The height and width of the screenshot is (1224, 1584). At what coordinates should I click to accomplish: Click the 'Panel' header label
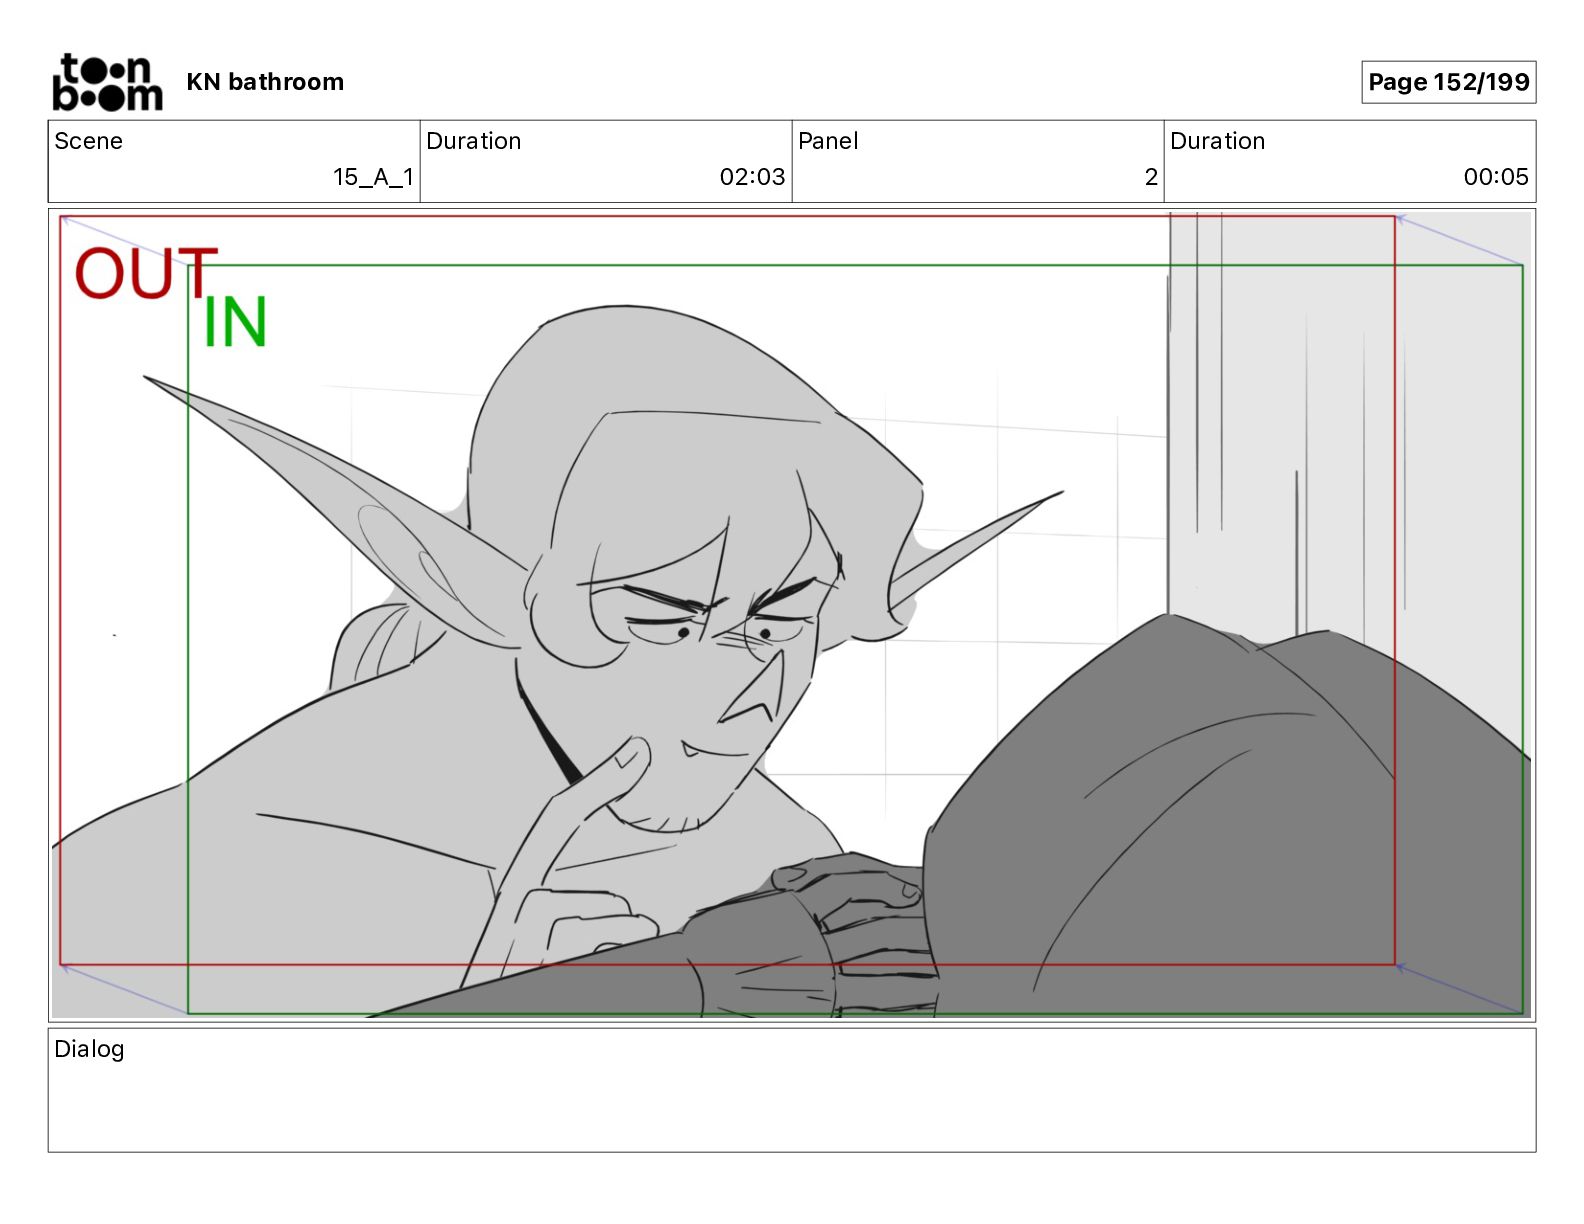pos(828,141)
